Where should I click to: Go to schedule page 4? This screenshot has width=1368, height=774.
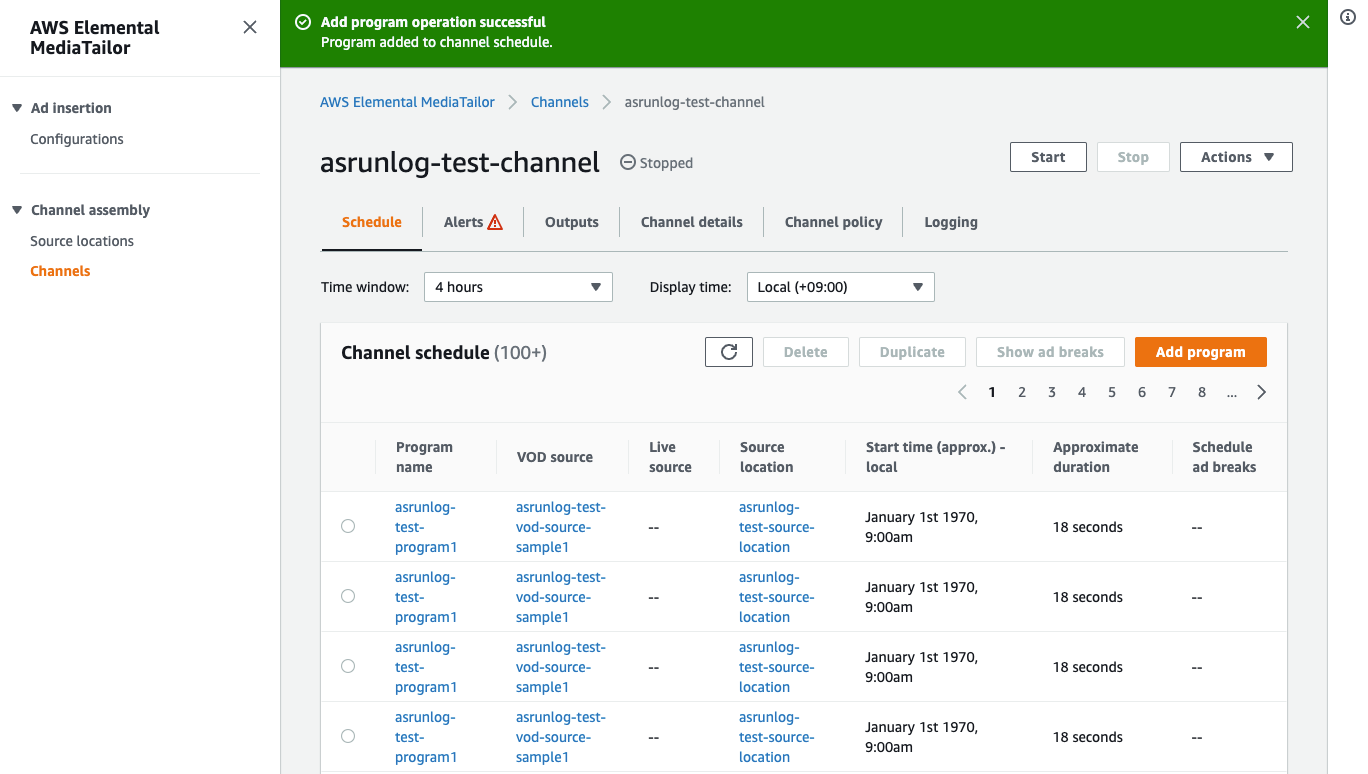click(x=1082, y=392)
